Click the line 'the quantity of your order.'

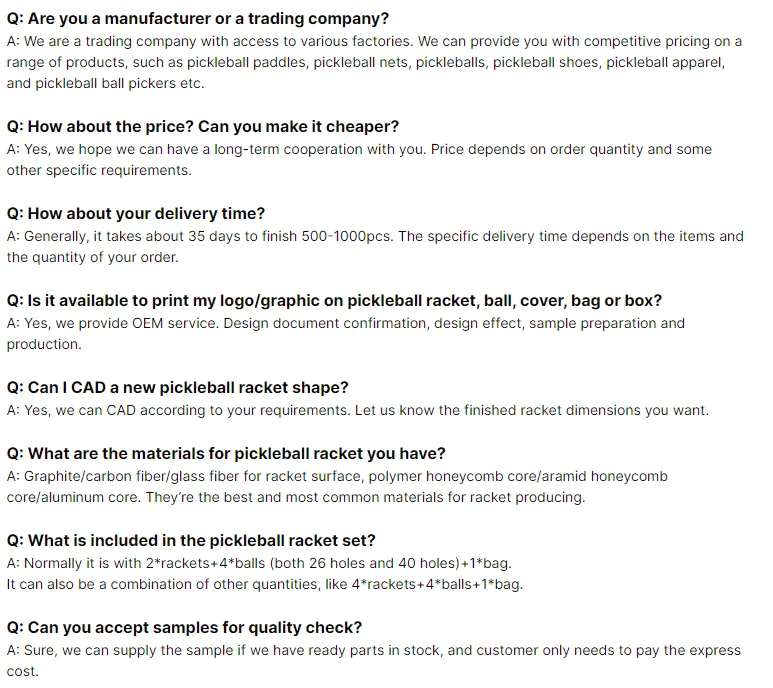click(92, 257)
